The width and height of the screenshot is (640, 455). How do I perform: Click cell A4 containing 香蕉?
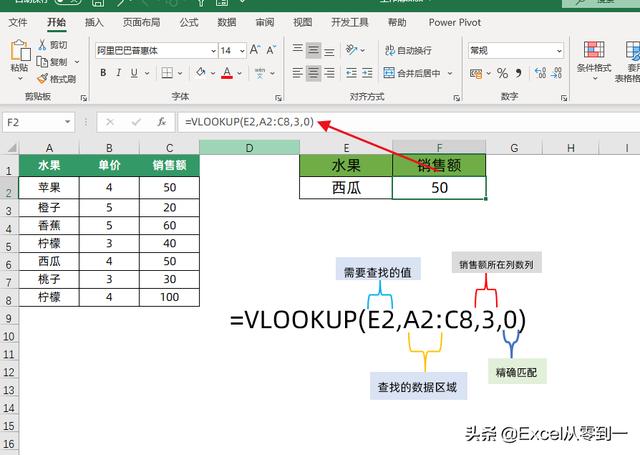[x=49, y=225]
